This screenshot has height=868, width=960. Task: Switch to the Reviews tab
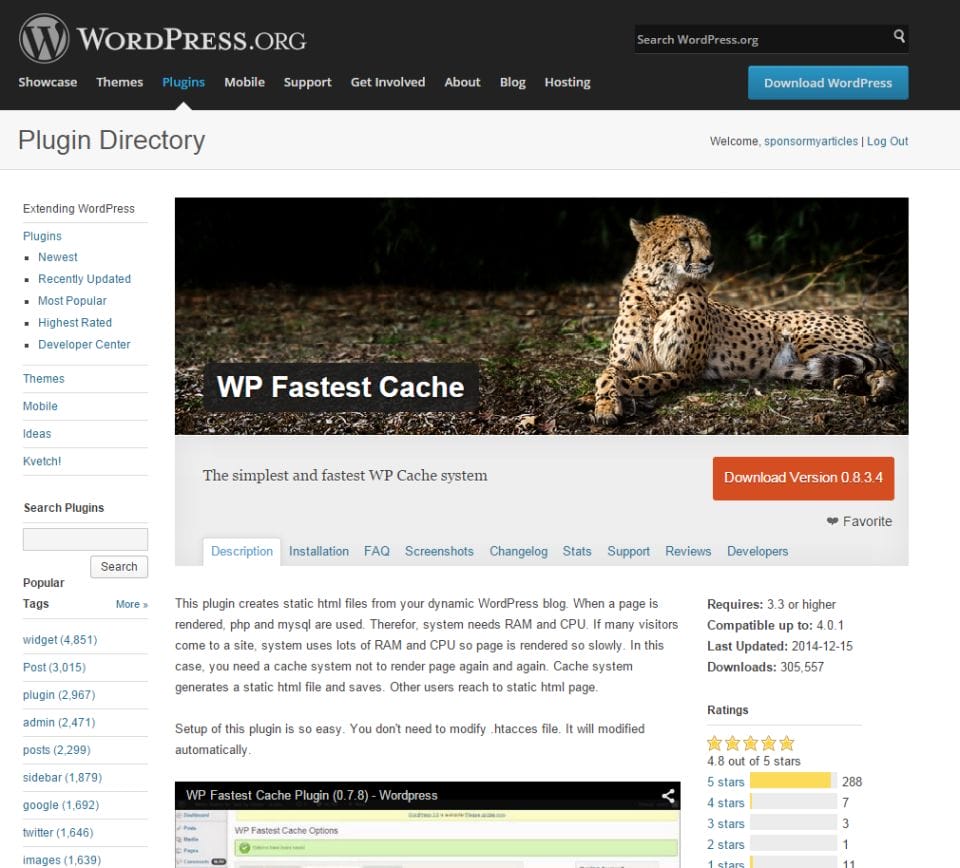[x=688, y=551]
